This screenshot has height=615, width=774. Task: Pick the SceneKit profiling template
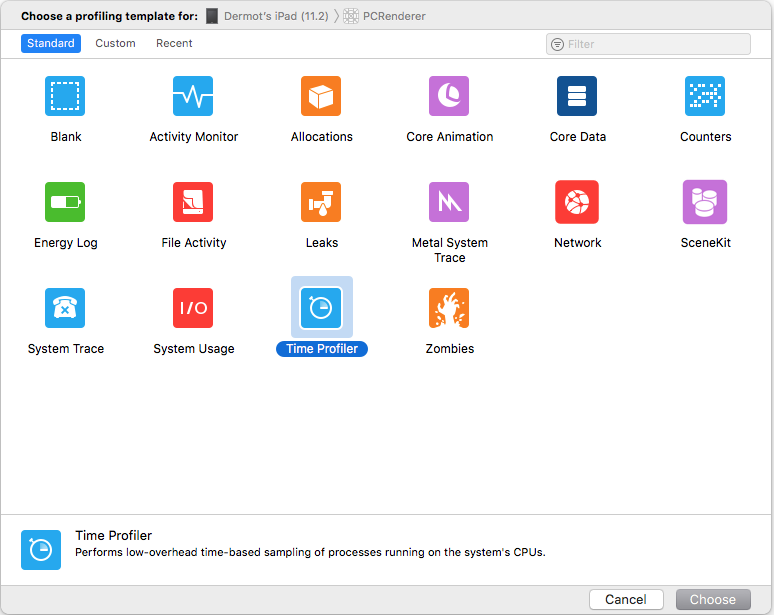[x=705, y=202]
